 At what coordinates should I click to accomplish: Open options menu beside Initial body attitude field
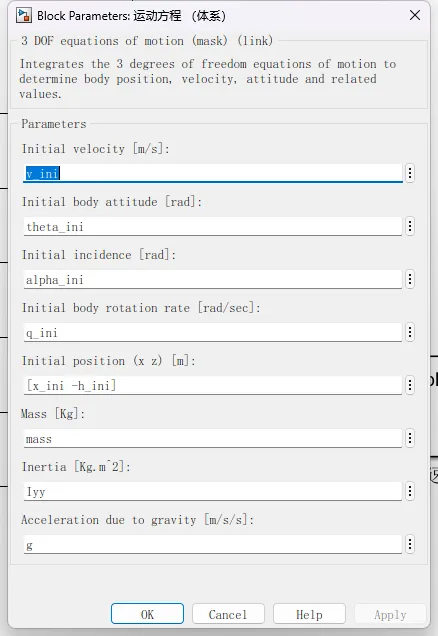point(410,226)
